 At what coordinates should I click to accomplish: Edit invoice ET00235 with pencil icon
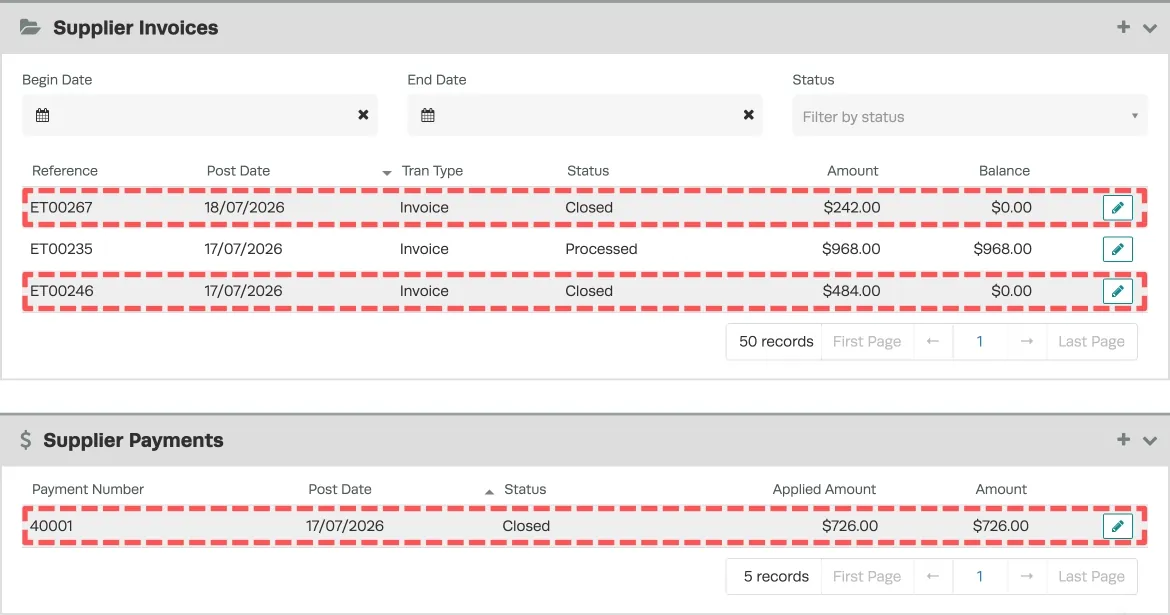pyautogui.click(x=1117, y=249)
